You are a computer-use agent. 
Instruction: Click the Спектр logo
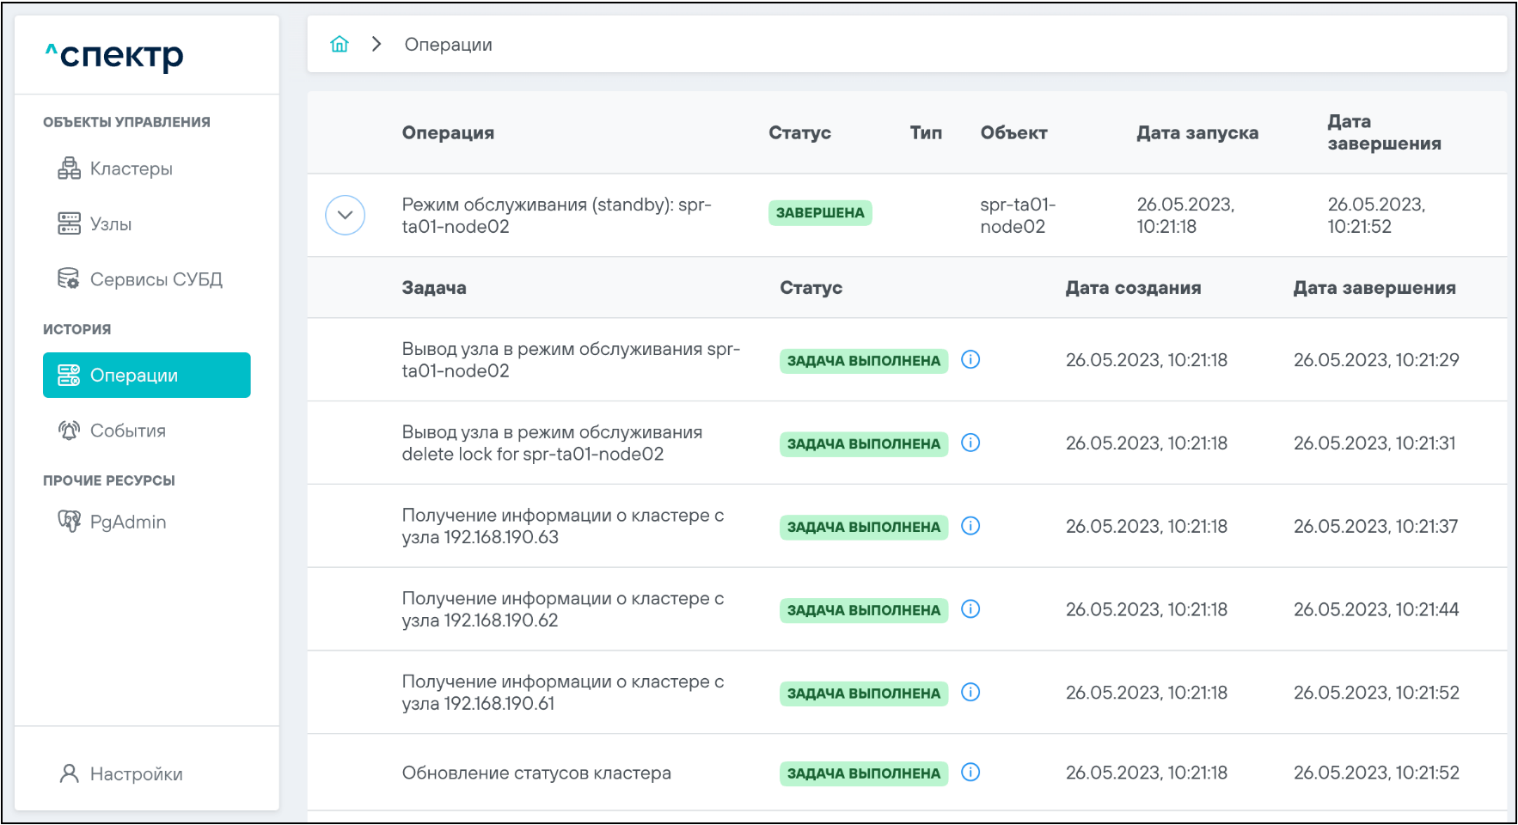tap(114, 56)
